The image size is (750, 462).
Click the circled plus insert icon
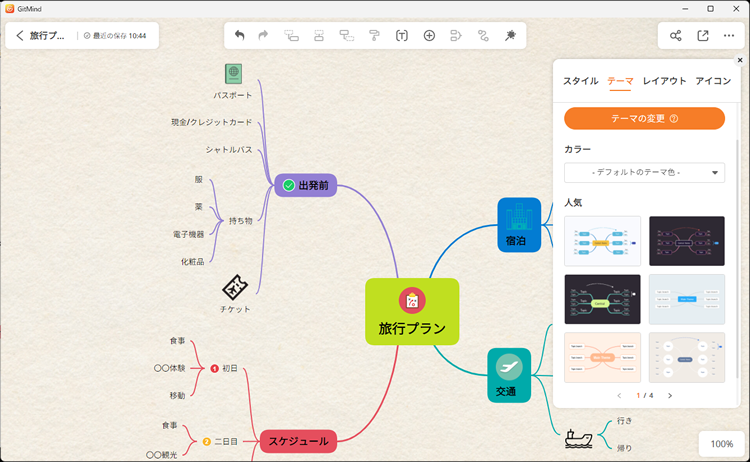pos(429,35)
